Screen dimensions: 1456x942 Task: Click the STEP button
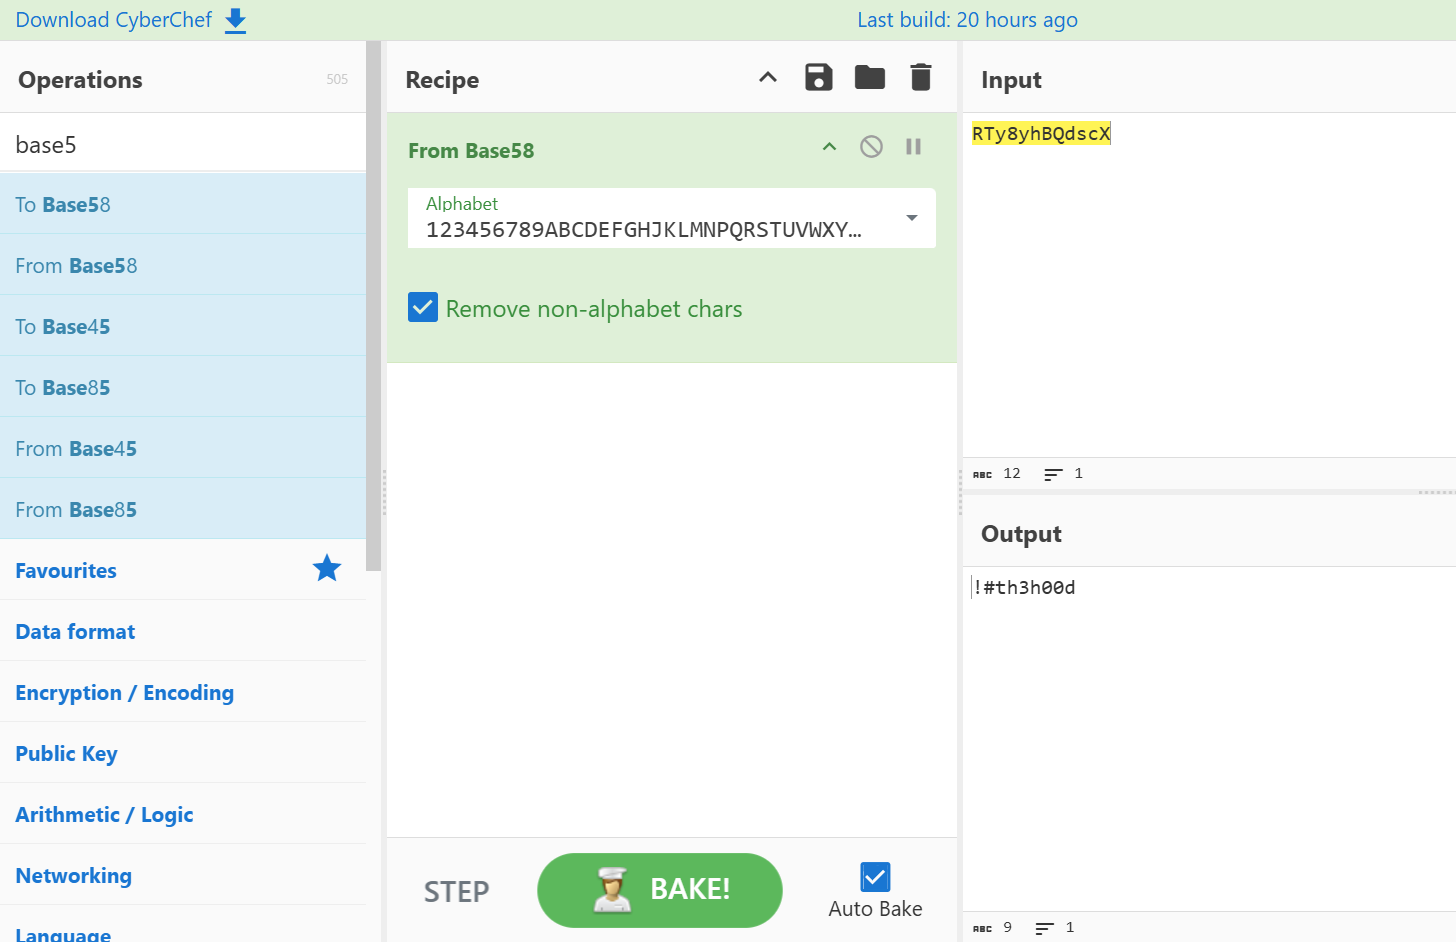point(457,891)
